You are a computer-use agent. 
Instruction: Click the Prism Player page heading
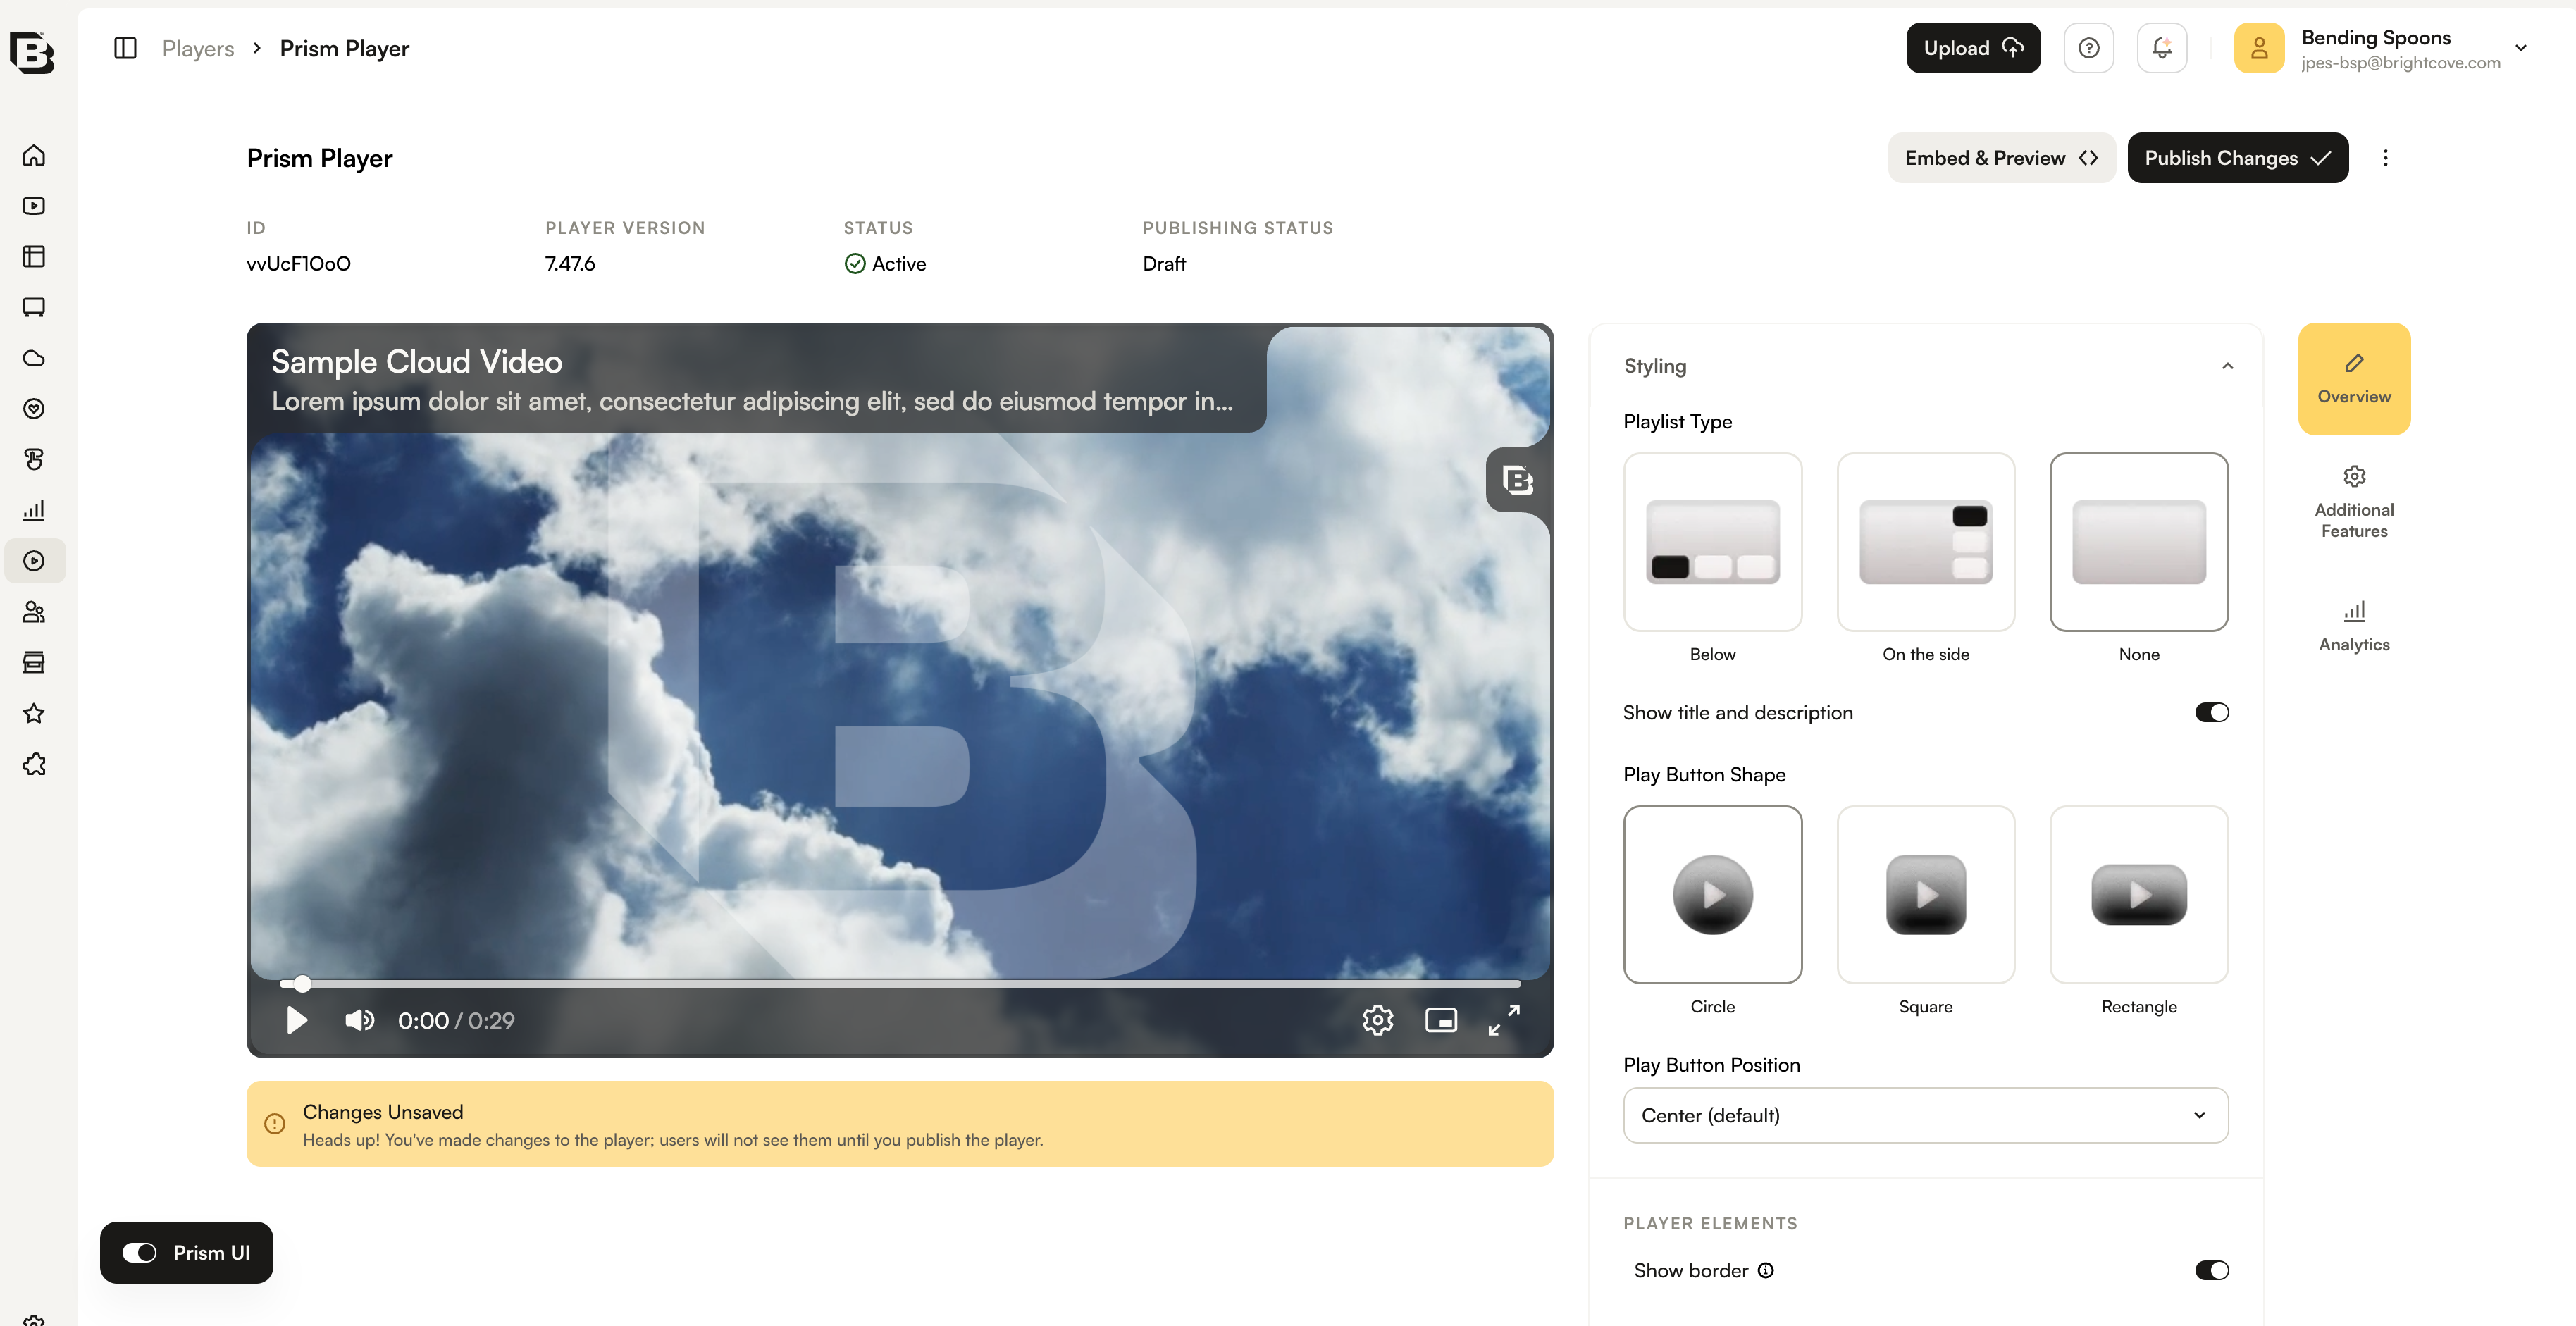coord(319,158)
